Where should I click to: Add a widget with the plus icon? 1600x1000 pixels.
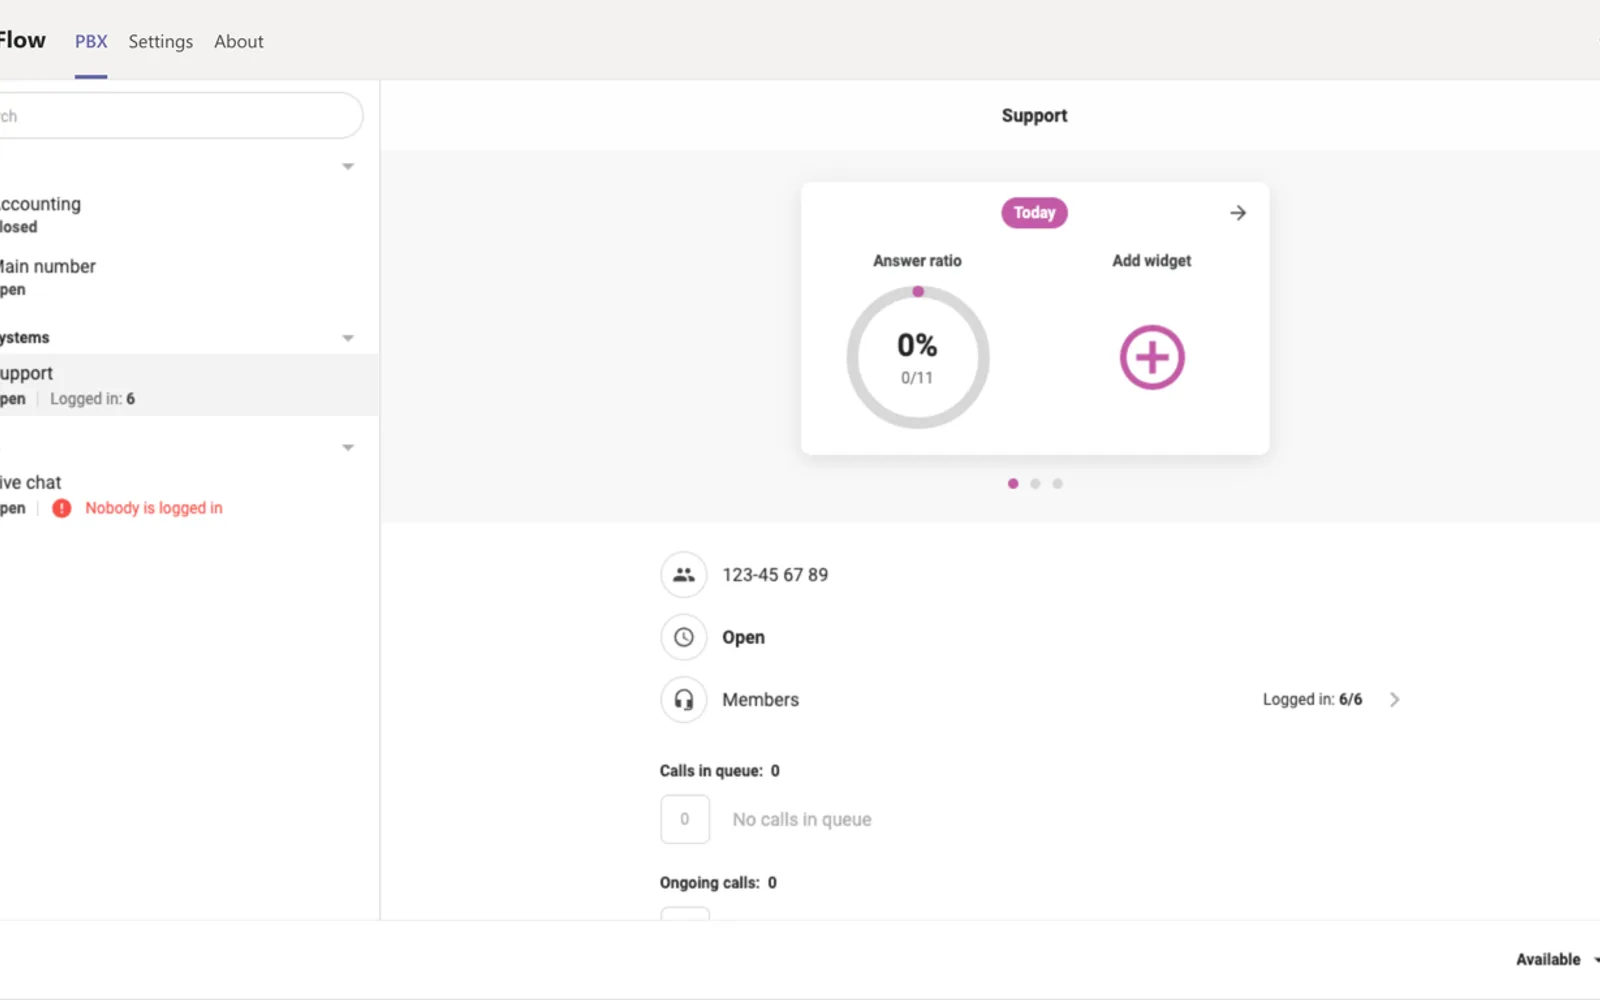1152,357
